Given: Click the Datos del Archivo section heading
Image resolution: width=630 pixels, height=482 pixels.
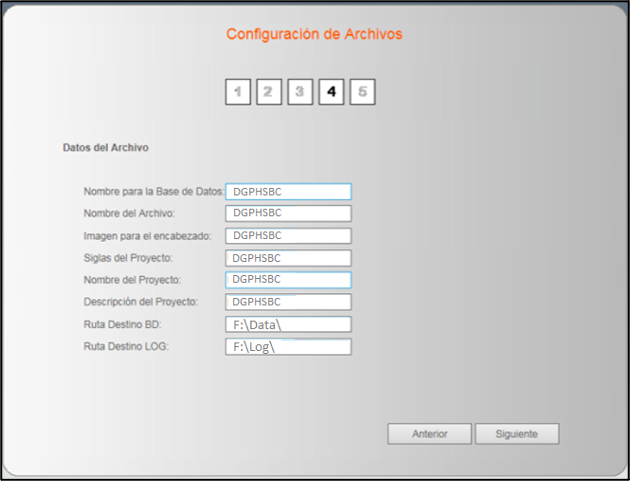Looking at the screenshot, I should (106, 147).
